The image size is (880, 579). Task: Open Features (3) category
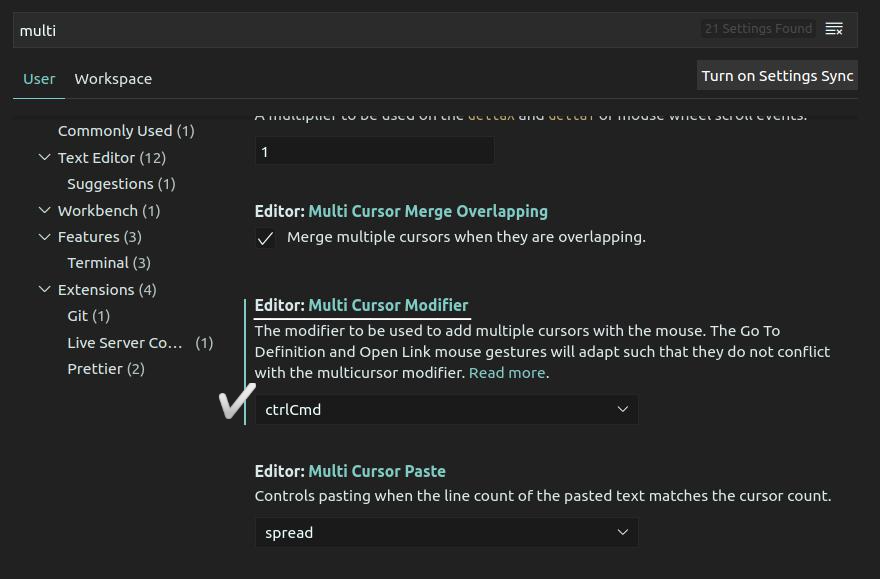tap(99, 237)
